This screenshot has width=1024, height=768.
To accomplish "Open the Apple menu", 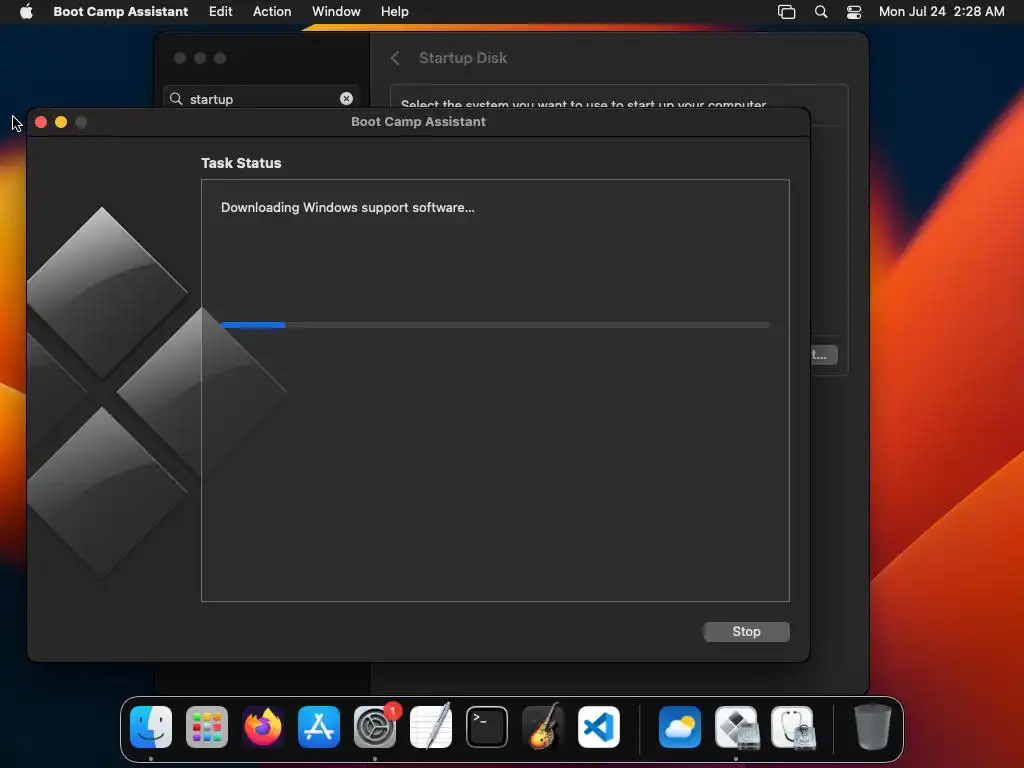I will (x=26, y=11).
